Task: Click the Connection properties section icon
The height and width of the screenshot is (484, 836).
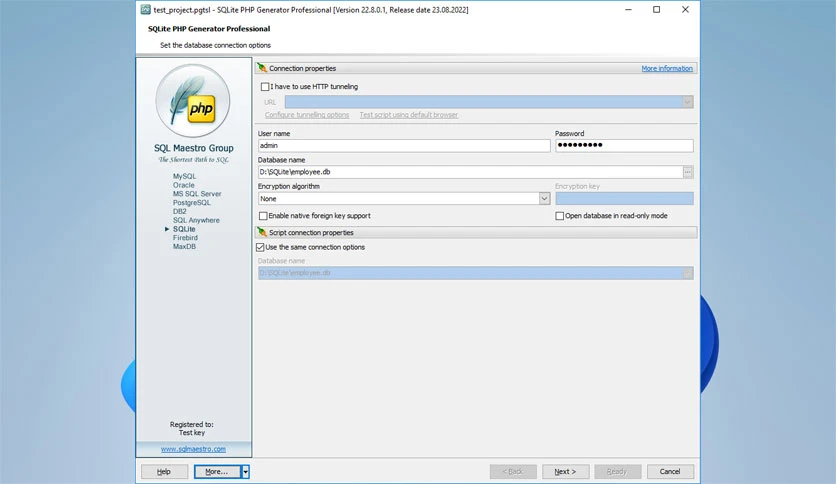Action: click(x=262, y=68)
